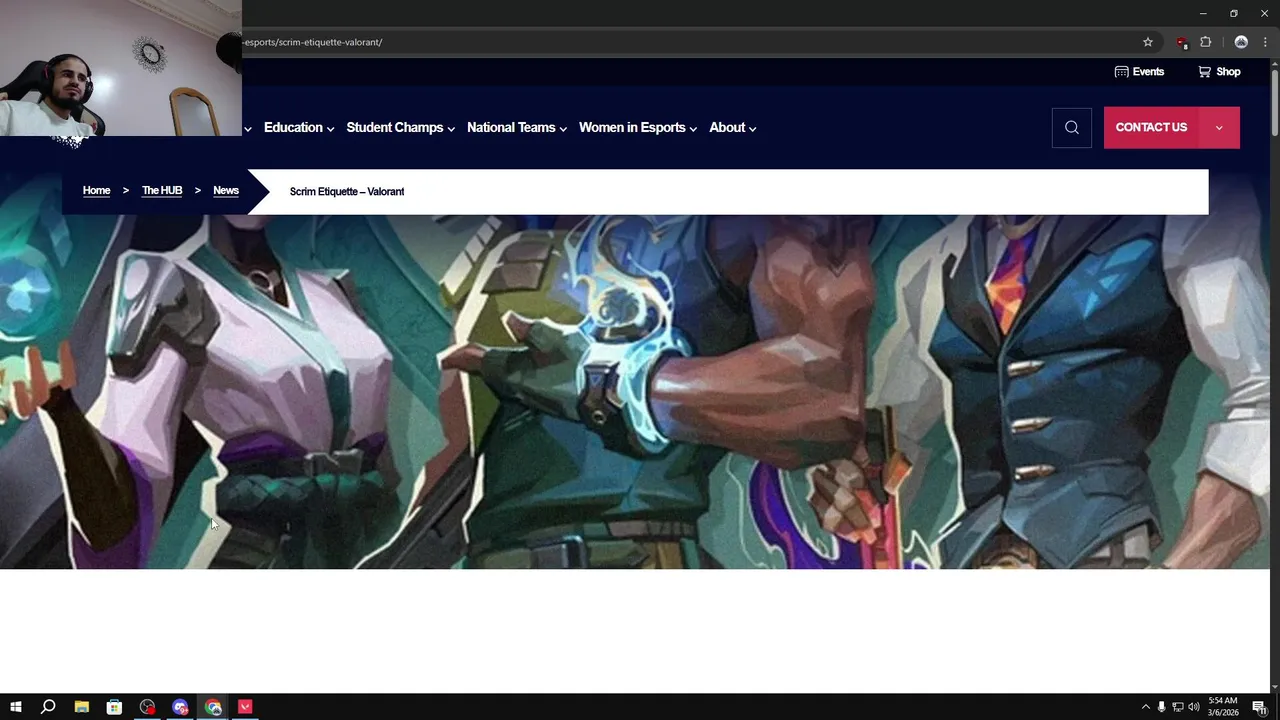1280x720 pixels.
Task: Open the website search magnifier button
Action: pyautogui.click(x=1071, y=127)
